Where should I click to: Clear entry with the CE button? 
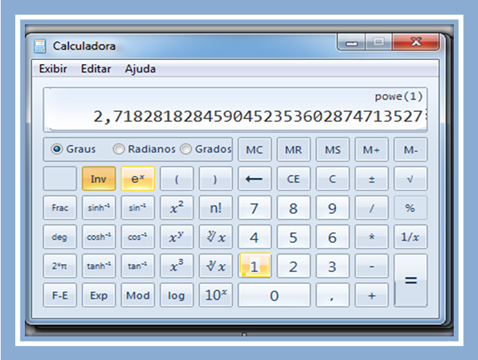[x=294, y=179]
